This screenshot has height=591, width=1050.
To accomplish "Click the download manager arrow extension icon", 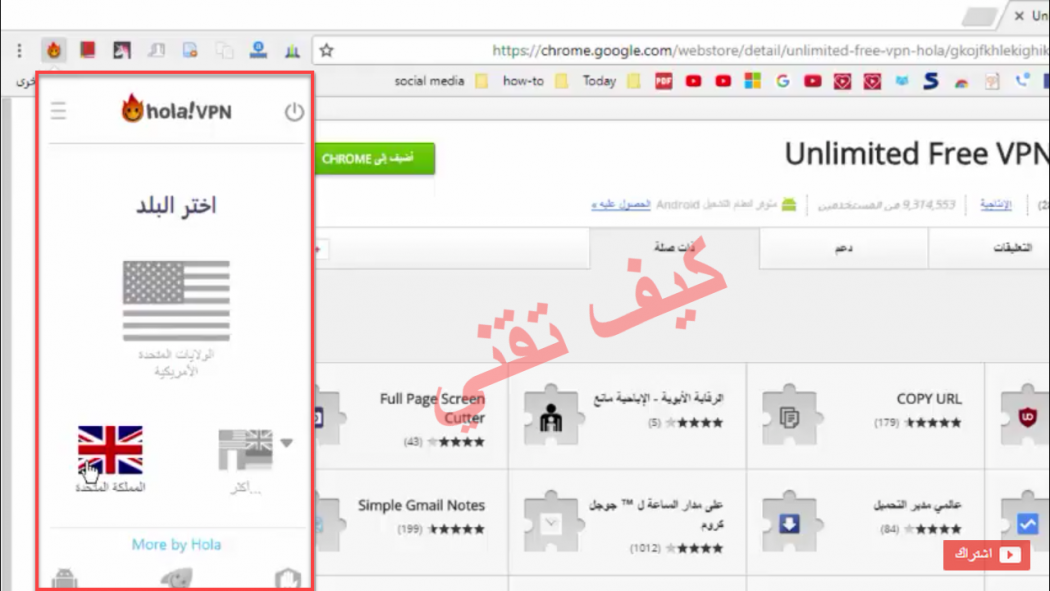I will click(790, 523).
